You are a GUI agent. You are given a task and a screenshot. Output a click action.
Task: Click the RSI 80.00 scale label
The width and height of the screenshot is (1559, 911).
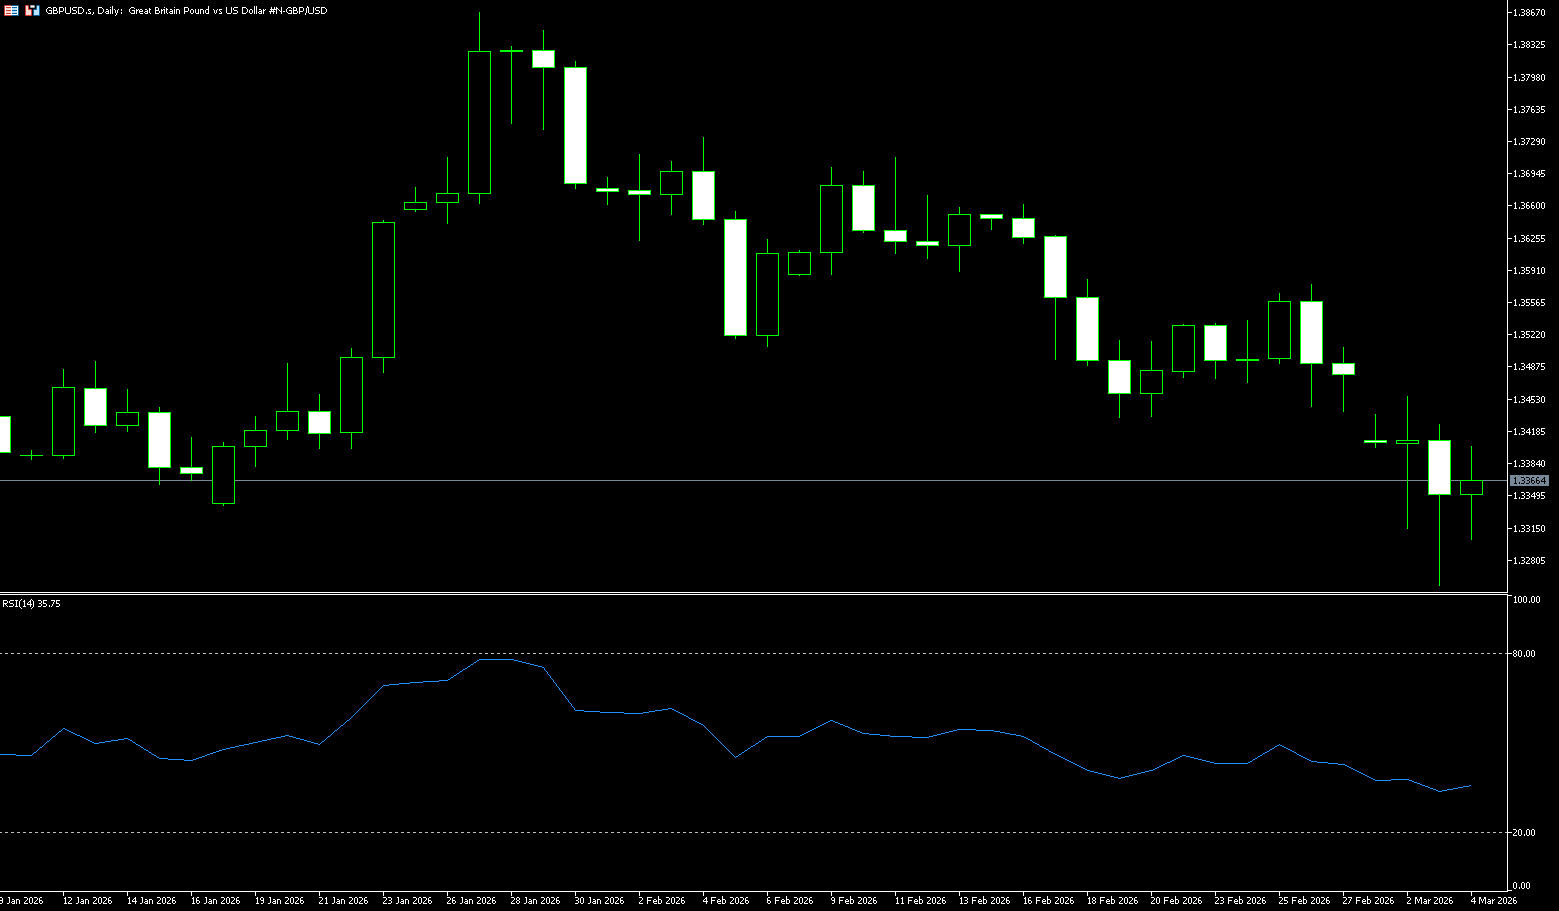click(x=1525, y=654)
